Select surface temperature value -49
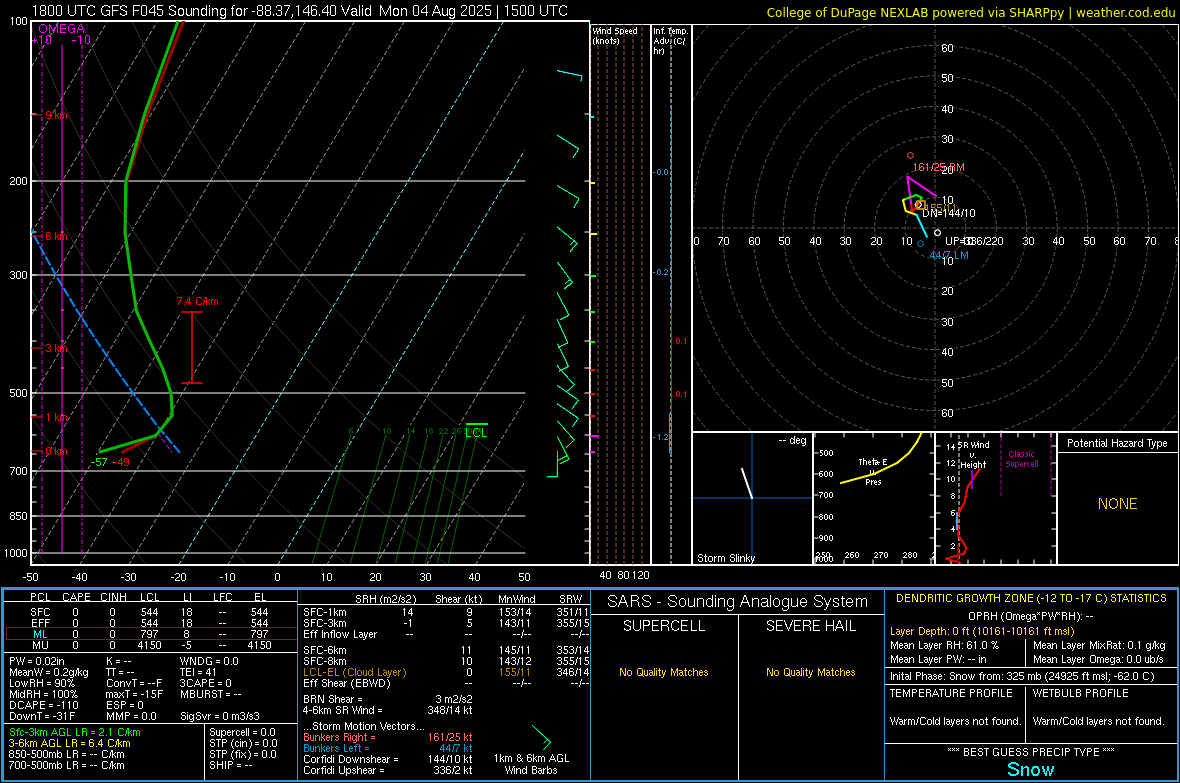This screenshot has height=783, width=1180. coord(121,462)
